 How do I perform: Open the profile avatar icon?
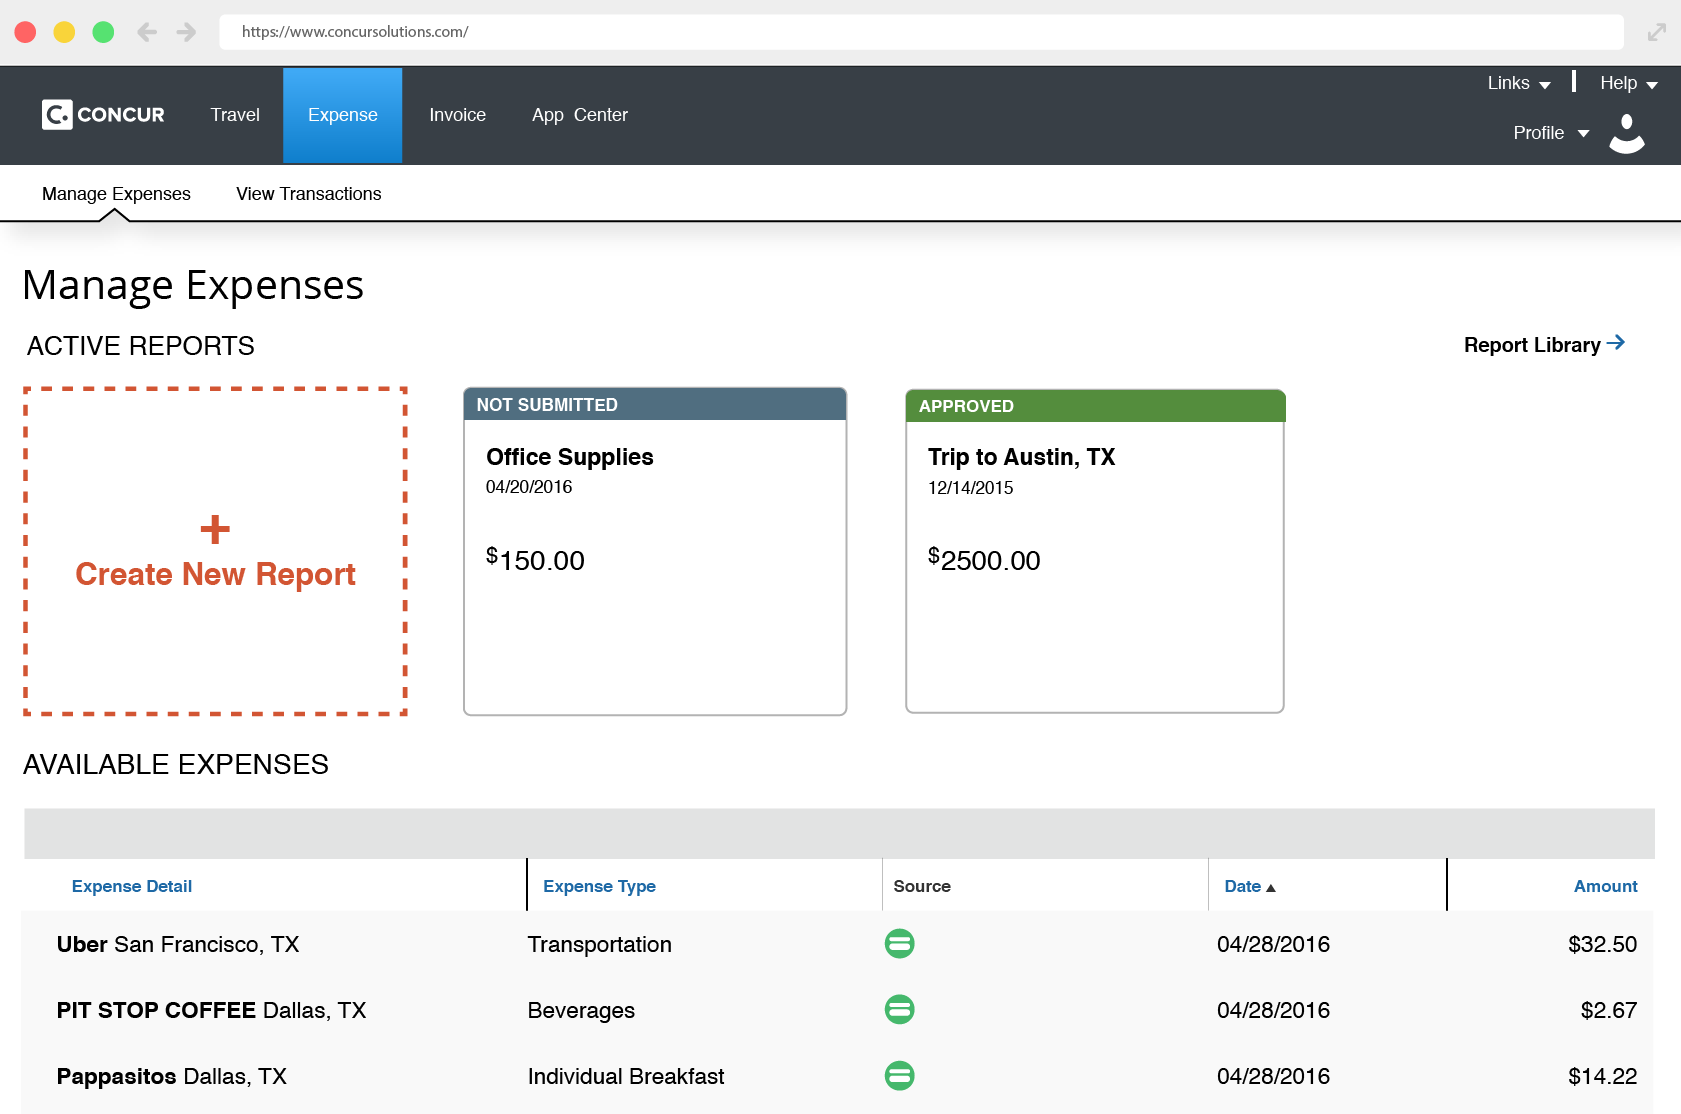(1626, 133)
